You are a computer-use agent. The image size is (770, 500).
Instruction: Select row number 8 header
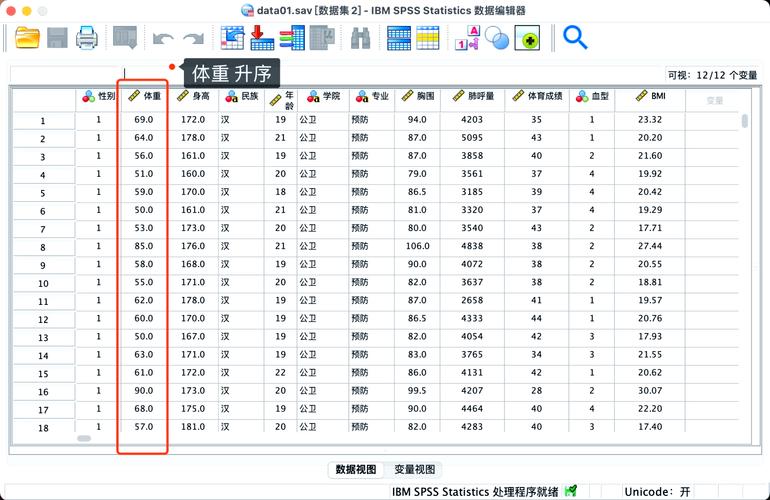43,248
